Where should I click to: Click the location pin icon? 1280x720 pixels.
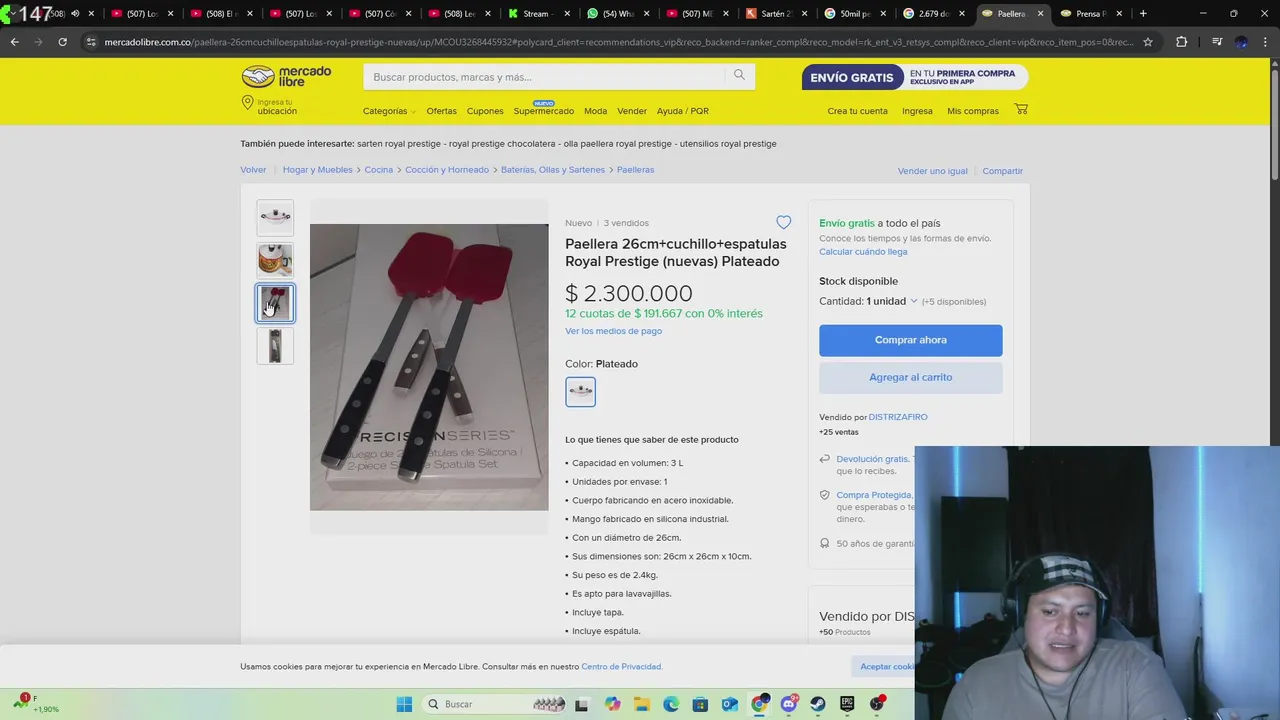pyautogui.click(x=247, y=103)
